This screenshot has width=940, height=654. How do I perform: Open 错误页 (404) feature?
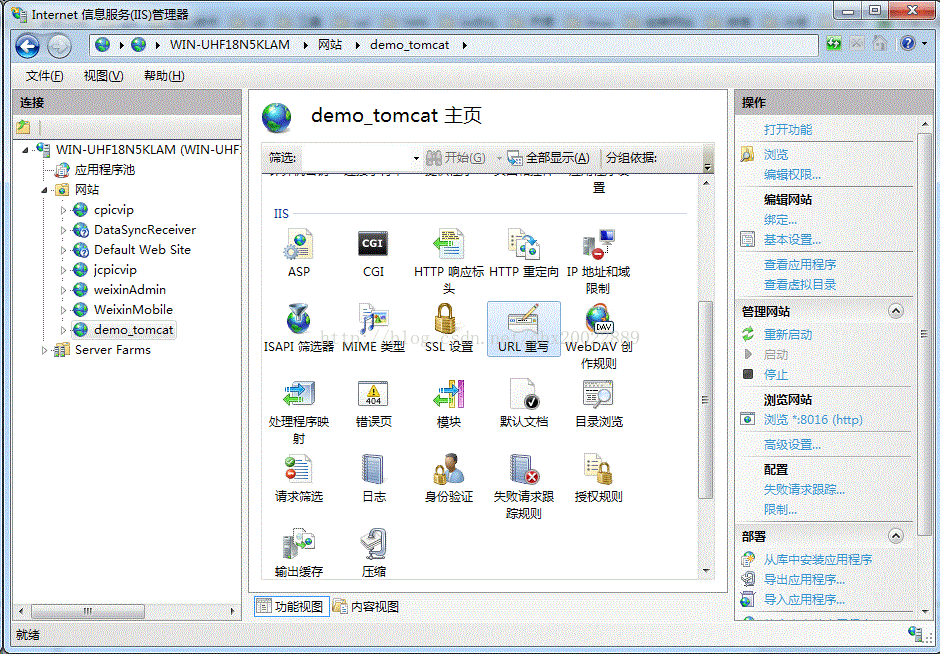click(x=373, y=403)
